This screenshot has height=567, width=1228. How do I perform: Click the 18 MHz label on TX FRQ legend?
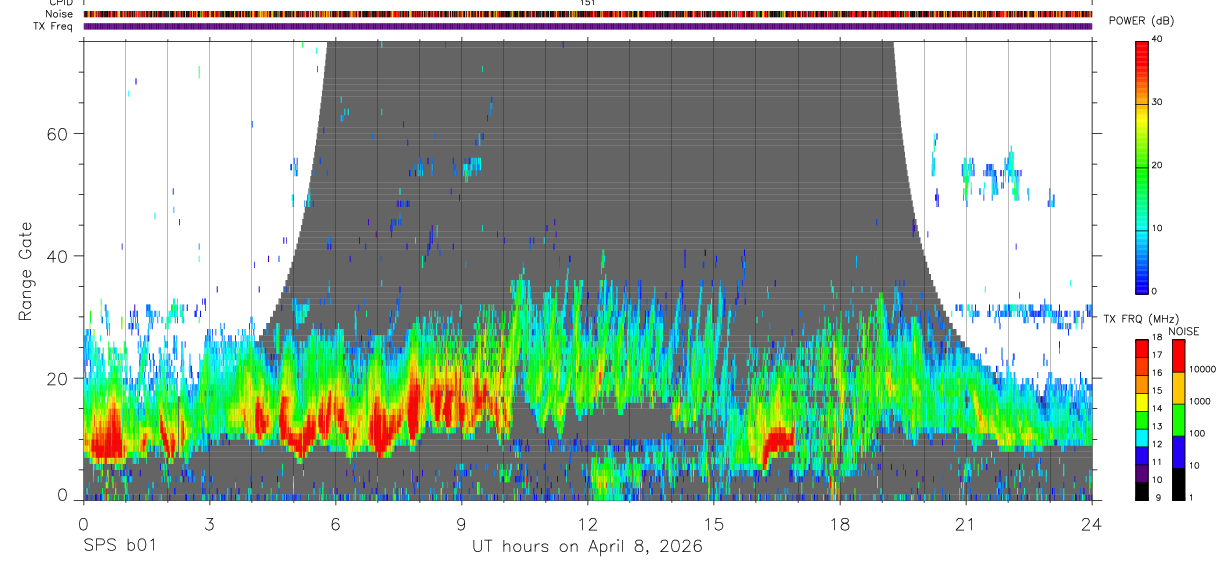tap(1158, 338)
